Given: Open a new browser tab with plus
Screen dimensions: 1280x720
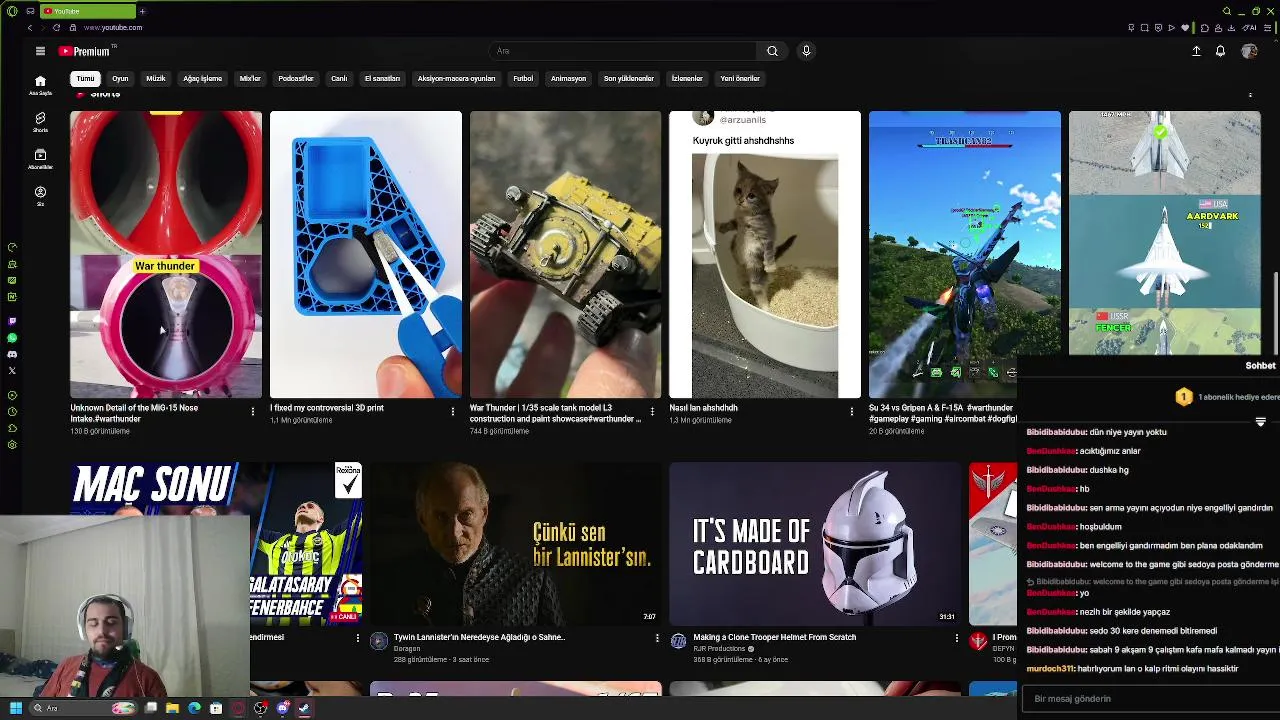Looking at the screenshot, I should pos(142,11).
